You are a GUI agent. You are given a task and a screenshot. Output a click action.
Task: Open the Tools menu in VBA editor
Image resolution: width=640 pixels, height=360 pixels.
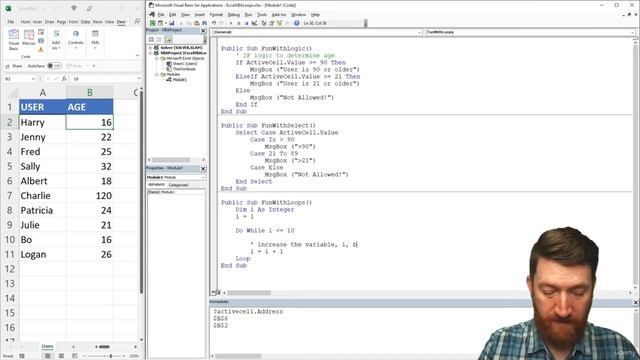(262, 15)
